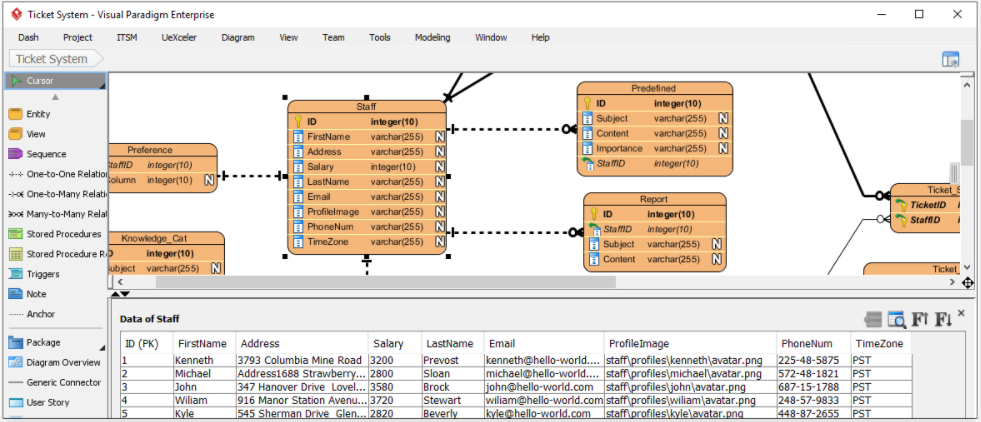
Task: Select the Triggers tool
Action: point(43,274)
